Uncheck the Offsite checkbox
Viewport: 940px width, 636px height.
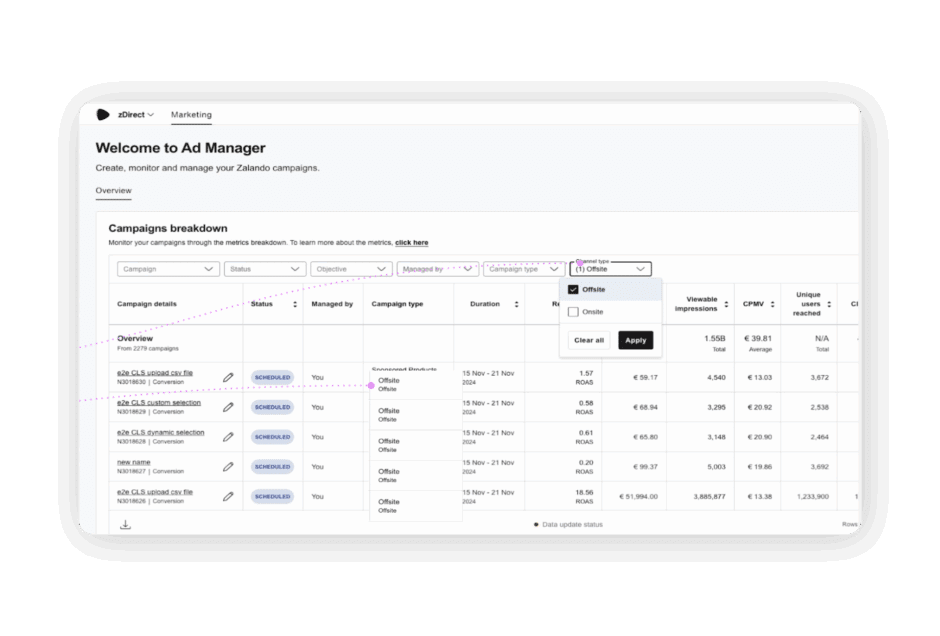(573, 290)
